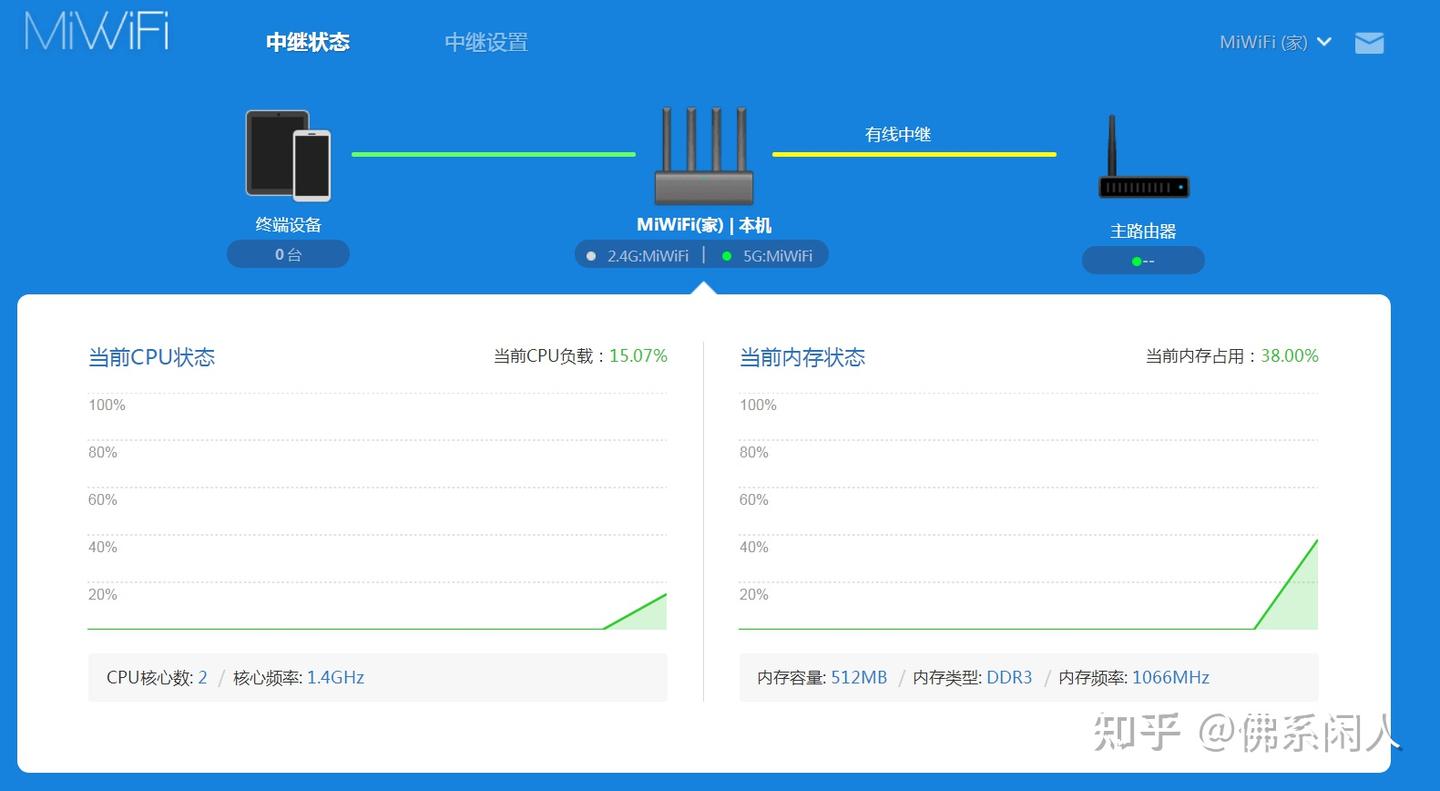The image size is (1440, 791).
Task: Select the 中继状态 tab
Action: (307, 42)
